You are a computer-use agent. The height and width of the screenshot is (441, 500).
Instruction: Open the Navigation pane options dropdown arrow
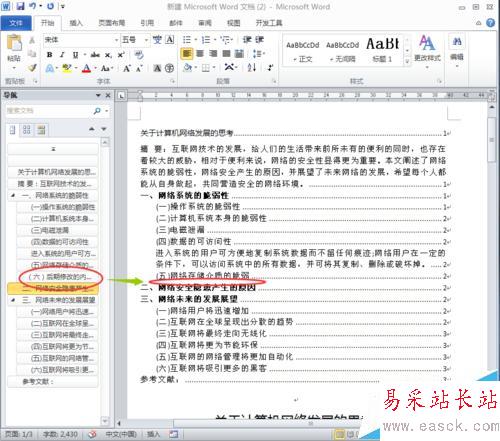click(98, 95)
